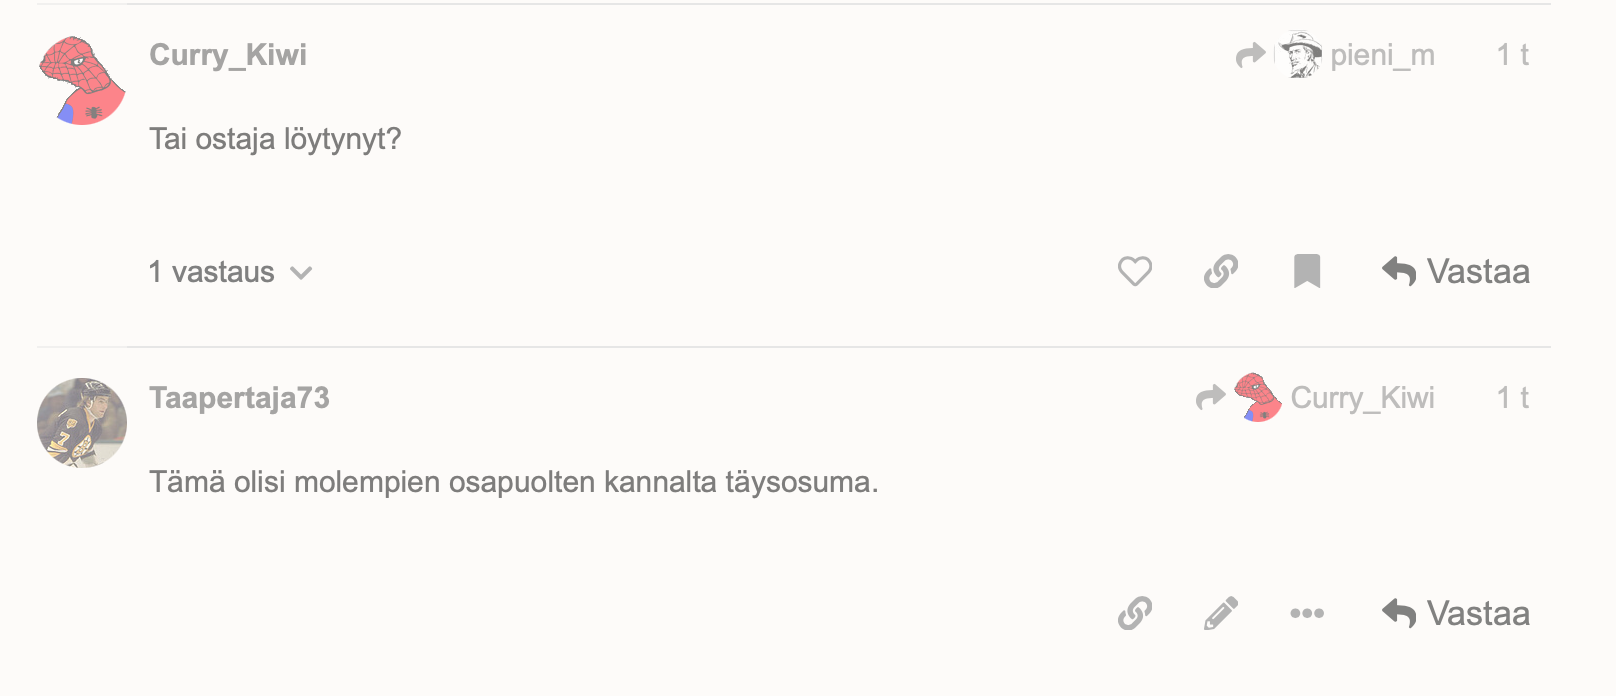Viewport: 1616px width, 696px height.
Task: Click the 1 t timestamp on Taapertaja73's post
Action: (1512, 398)
